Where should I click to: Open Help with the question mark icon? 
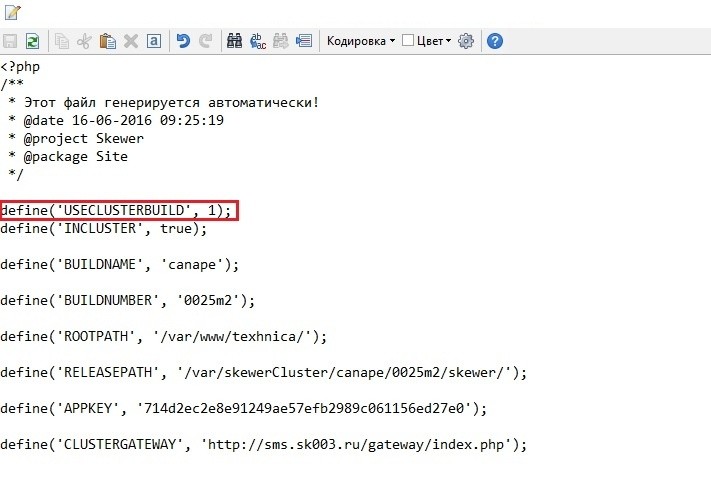click(x=494, y=41)
